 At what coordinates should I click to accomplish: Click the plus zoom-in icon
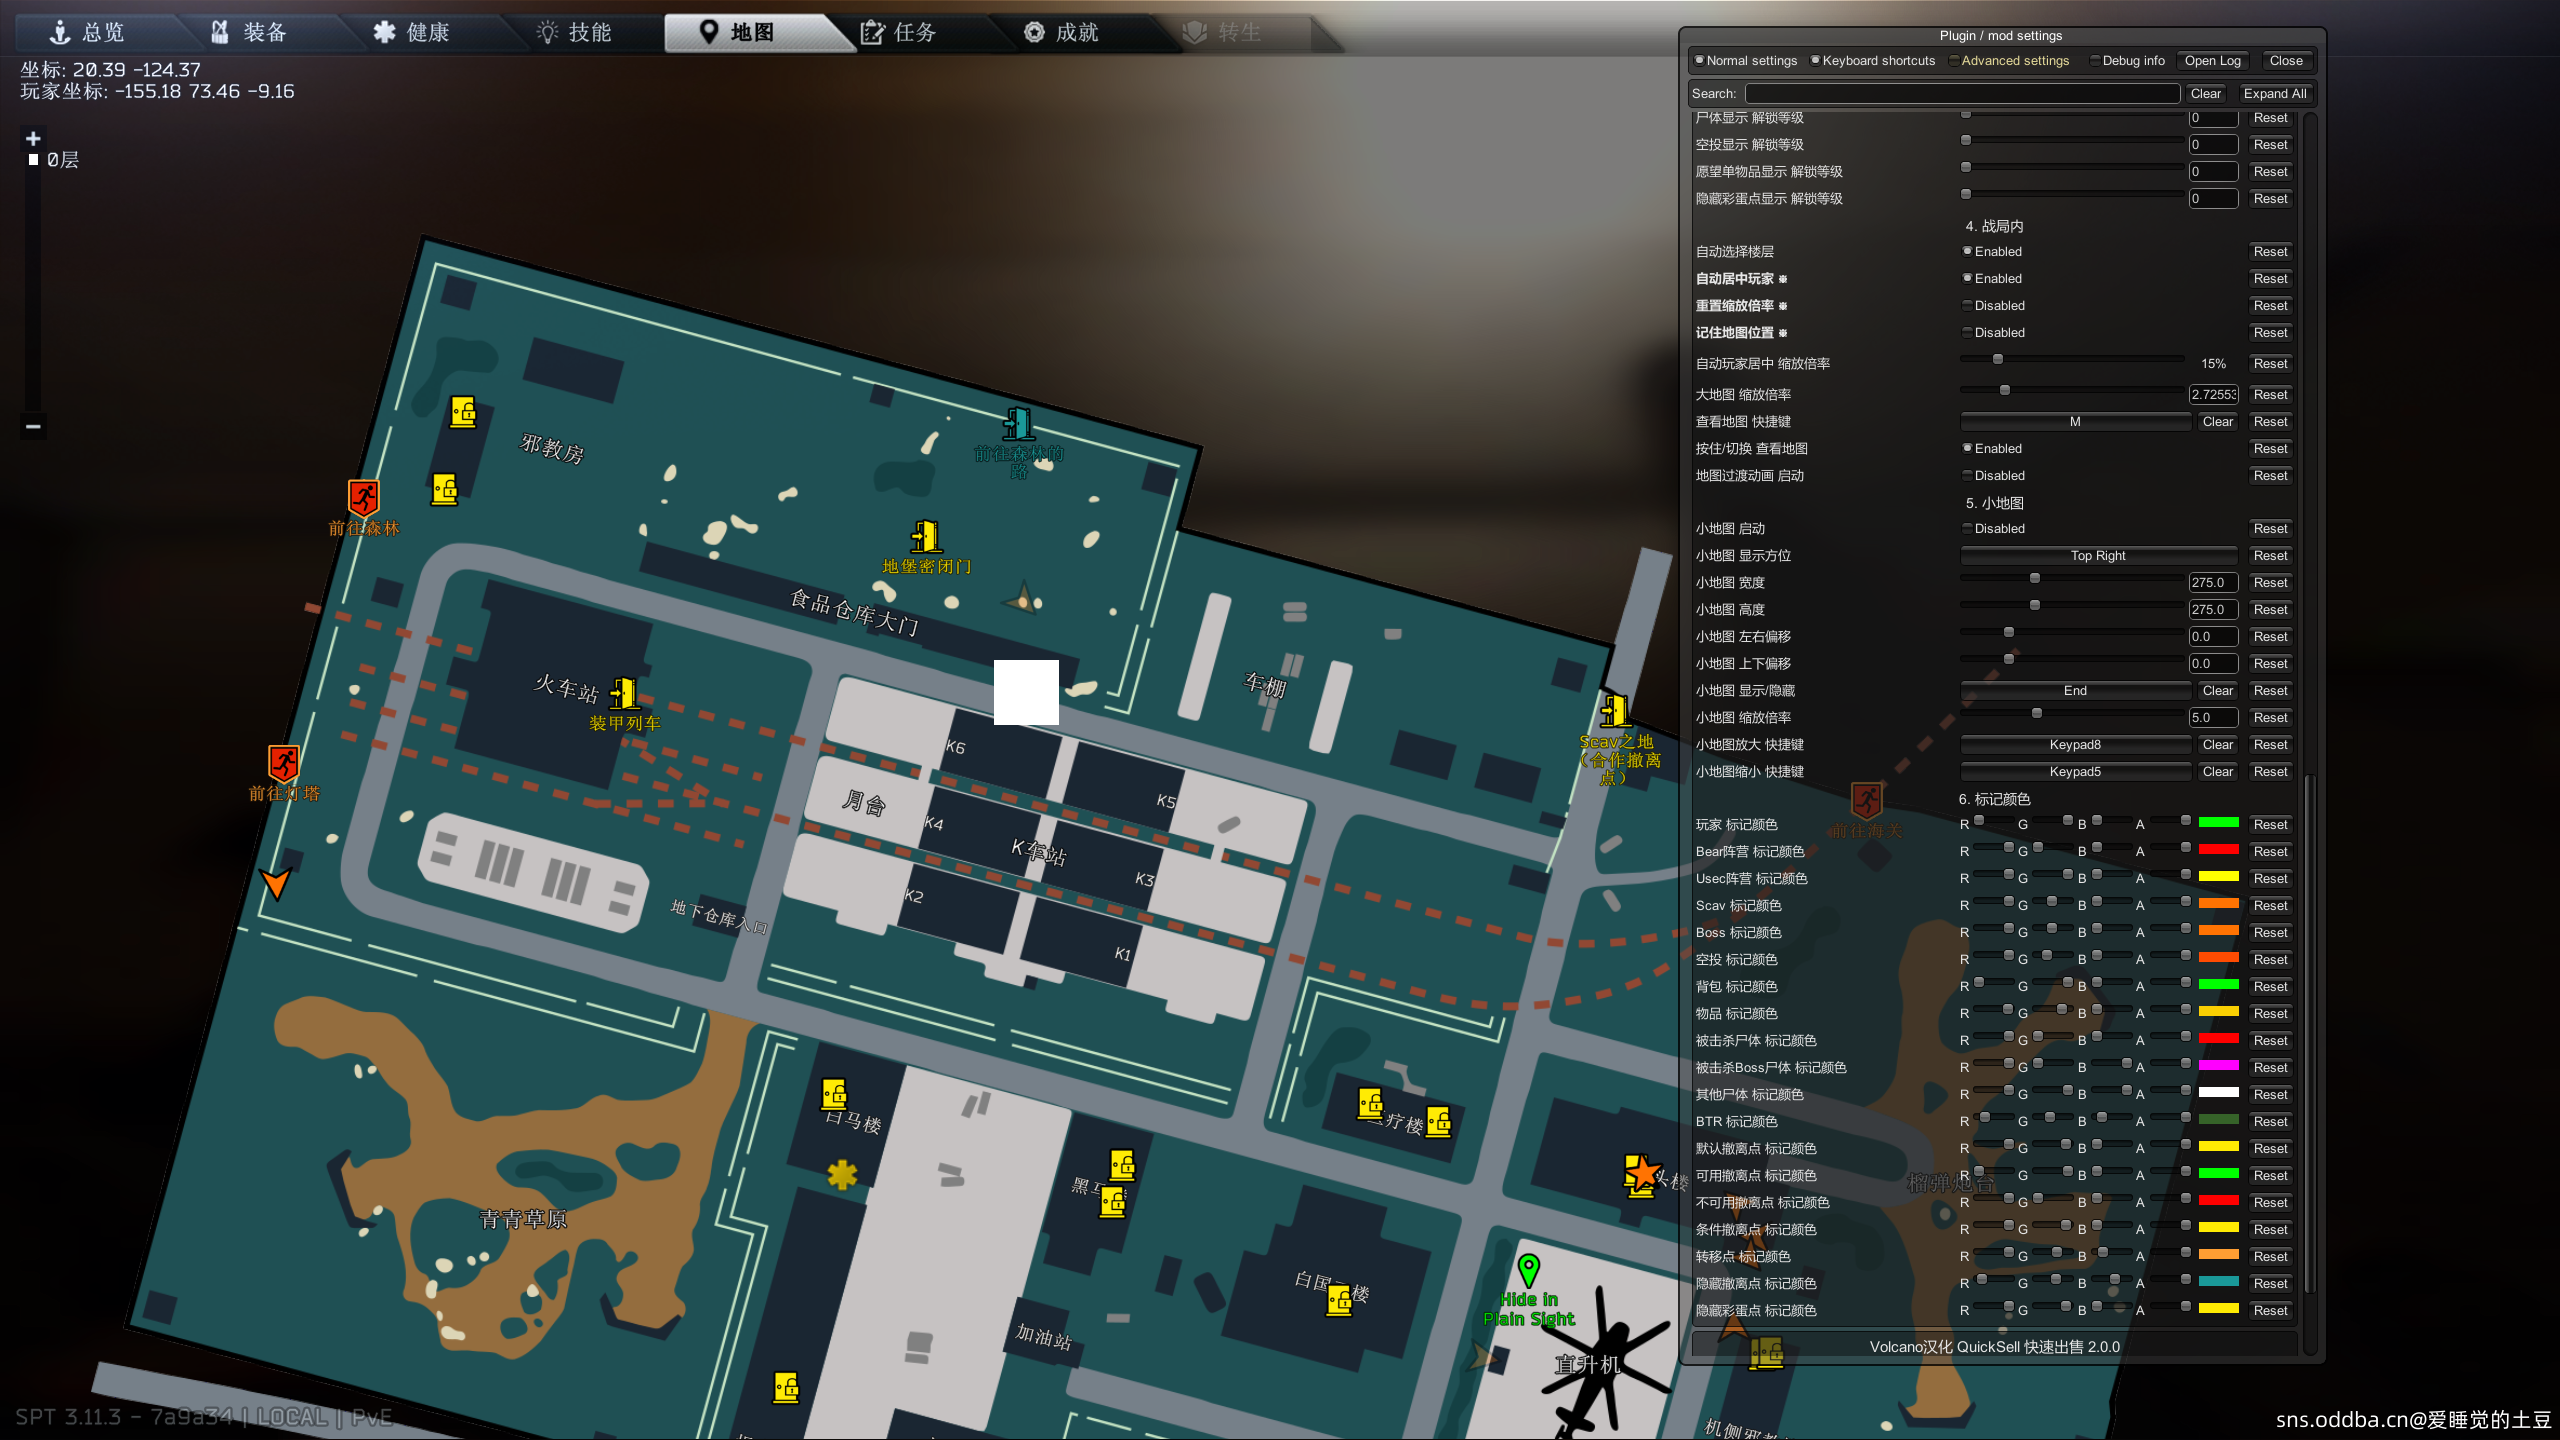coord(33,138)
